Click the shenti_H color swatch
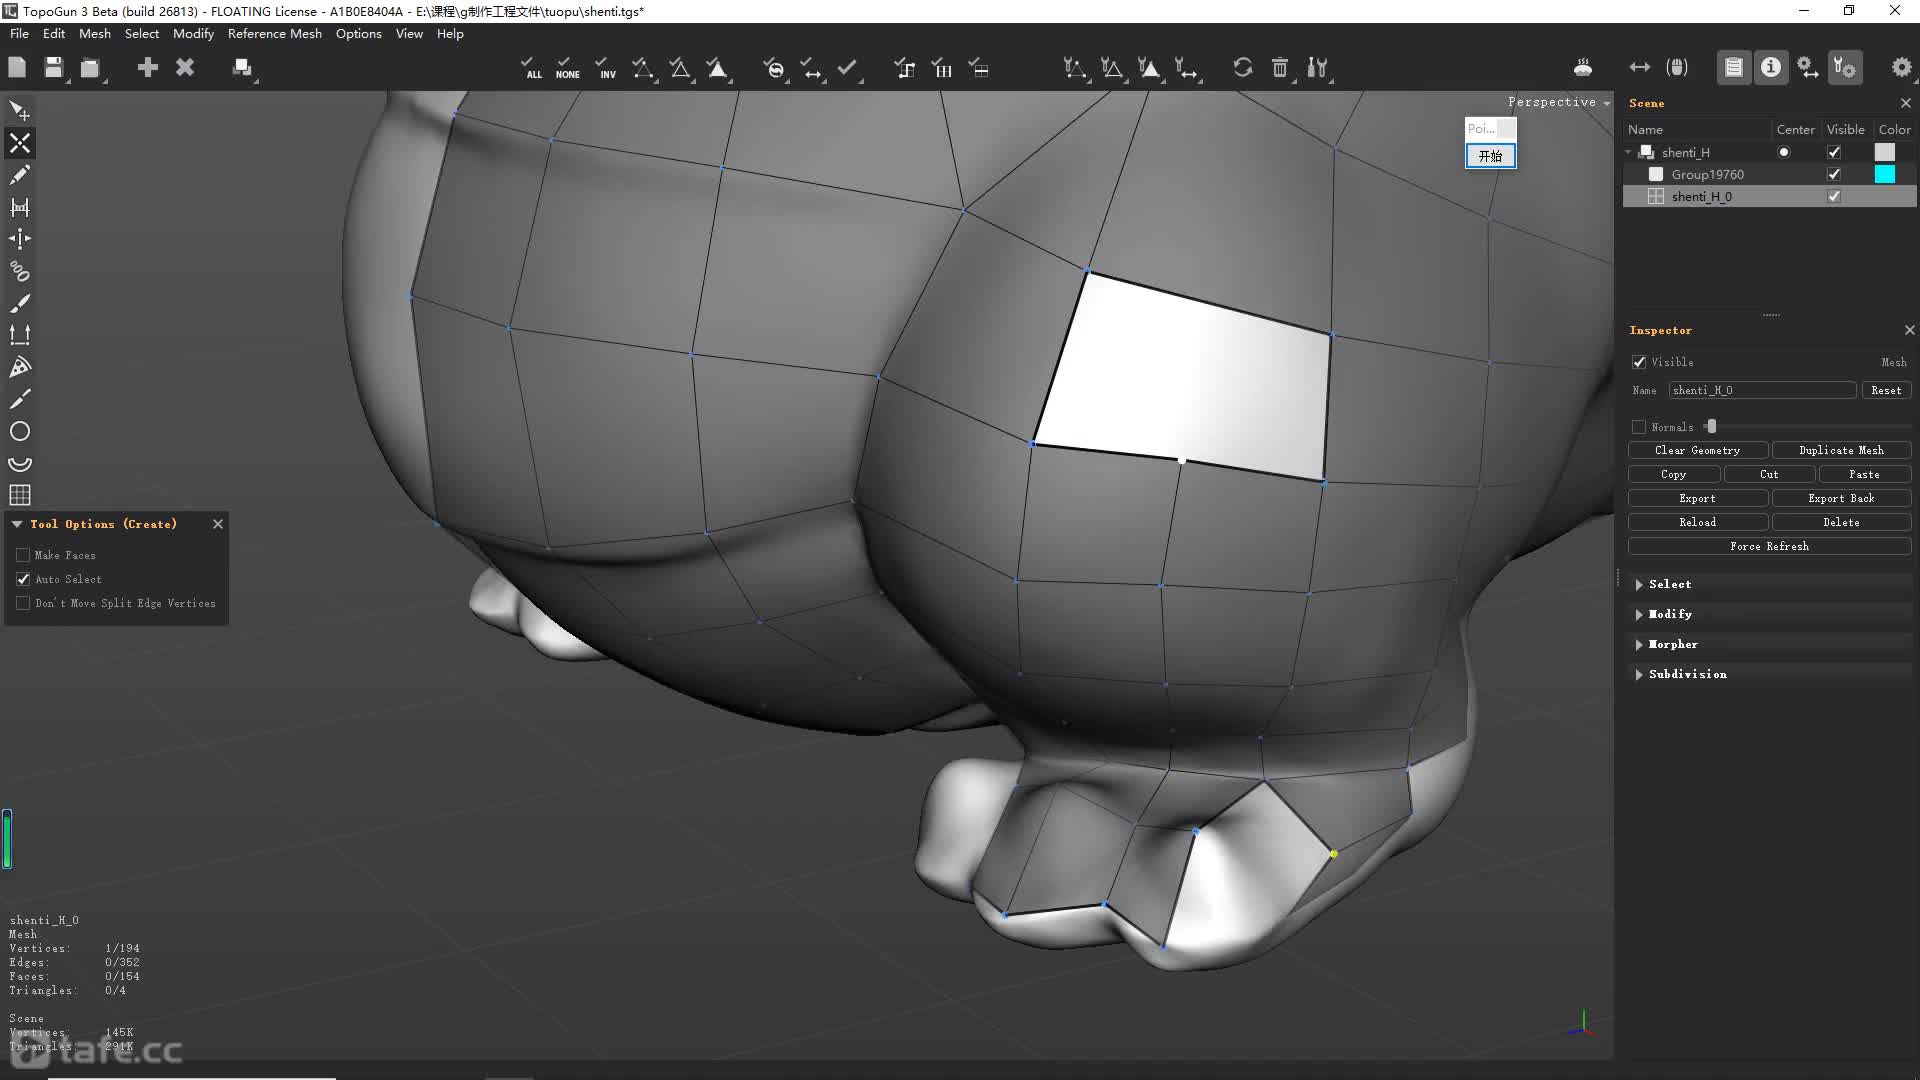Viewport: 1920px width, 1080px height. point(1885,152)
